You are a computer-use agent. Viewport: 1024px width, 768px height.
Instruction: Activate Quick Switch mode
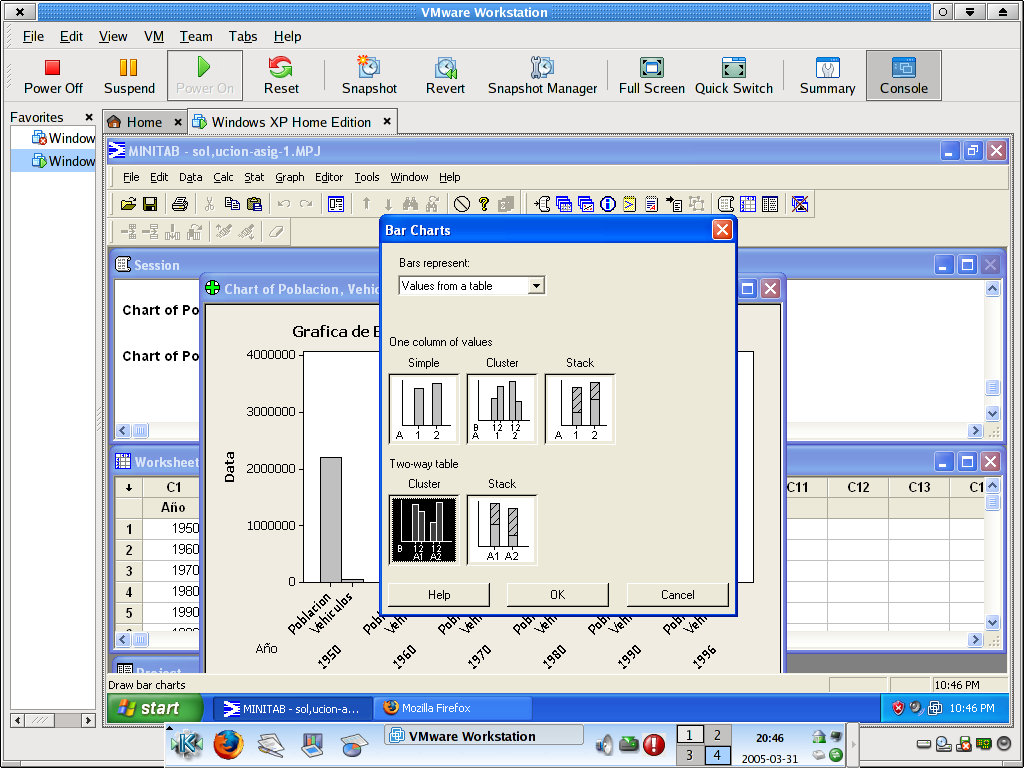click(x=733, y=76)
